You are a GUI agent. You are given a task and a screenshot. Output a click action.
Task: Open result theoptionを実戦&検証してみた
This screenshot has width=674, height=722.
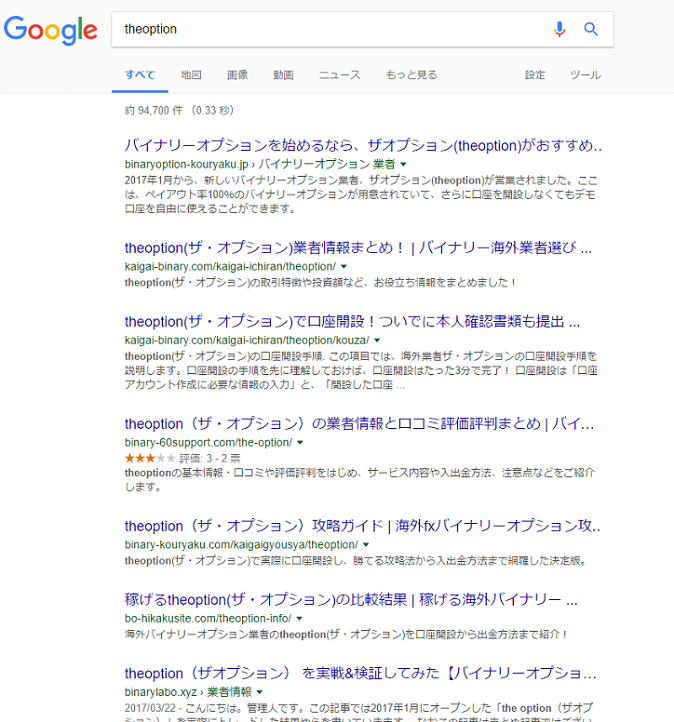tap(360, 673)
